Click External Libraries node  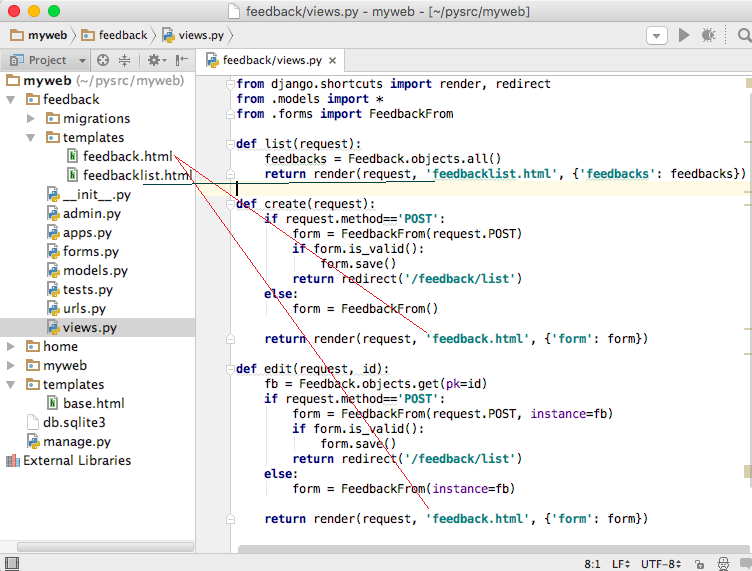(77, 460)
